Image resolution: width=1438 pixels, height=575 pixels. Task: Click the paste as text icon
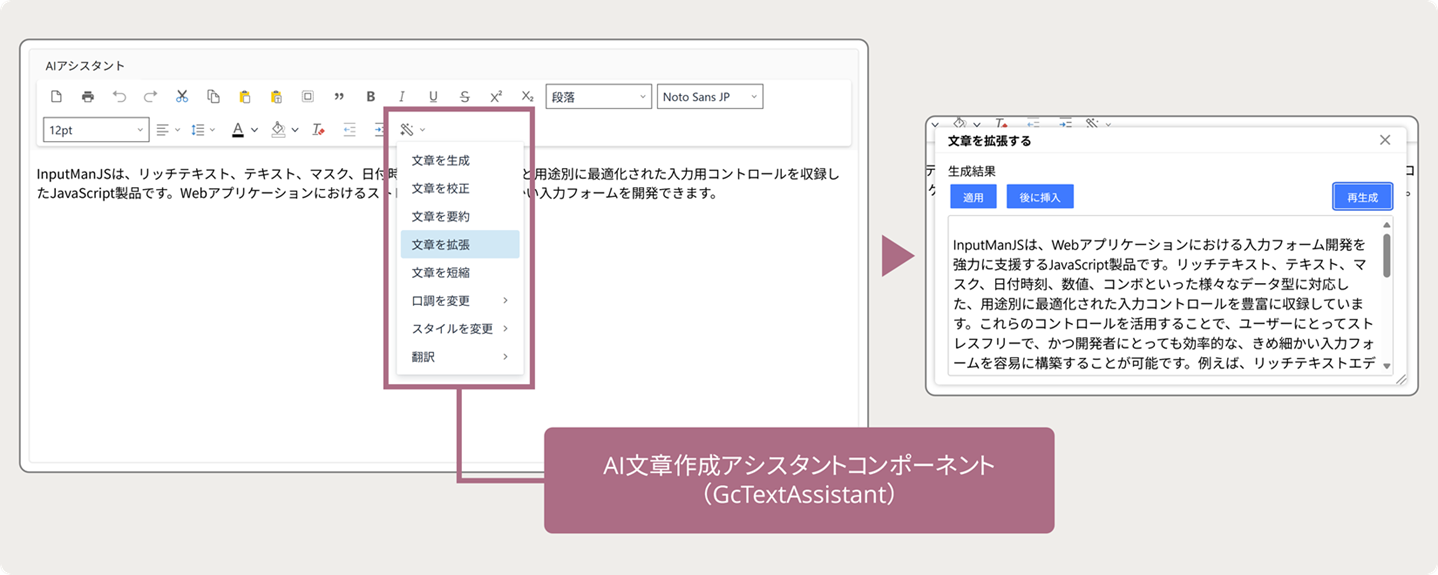276,97
